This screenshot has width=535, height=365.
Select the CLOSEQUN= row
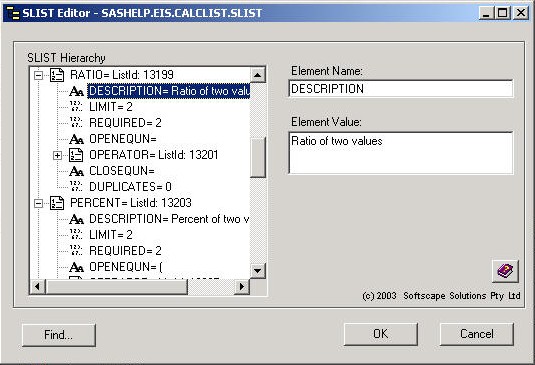point(122,171)
